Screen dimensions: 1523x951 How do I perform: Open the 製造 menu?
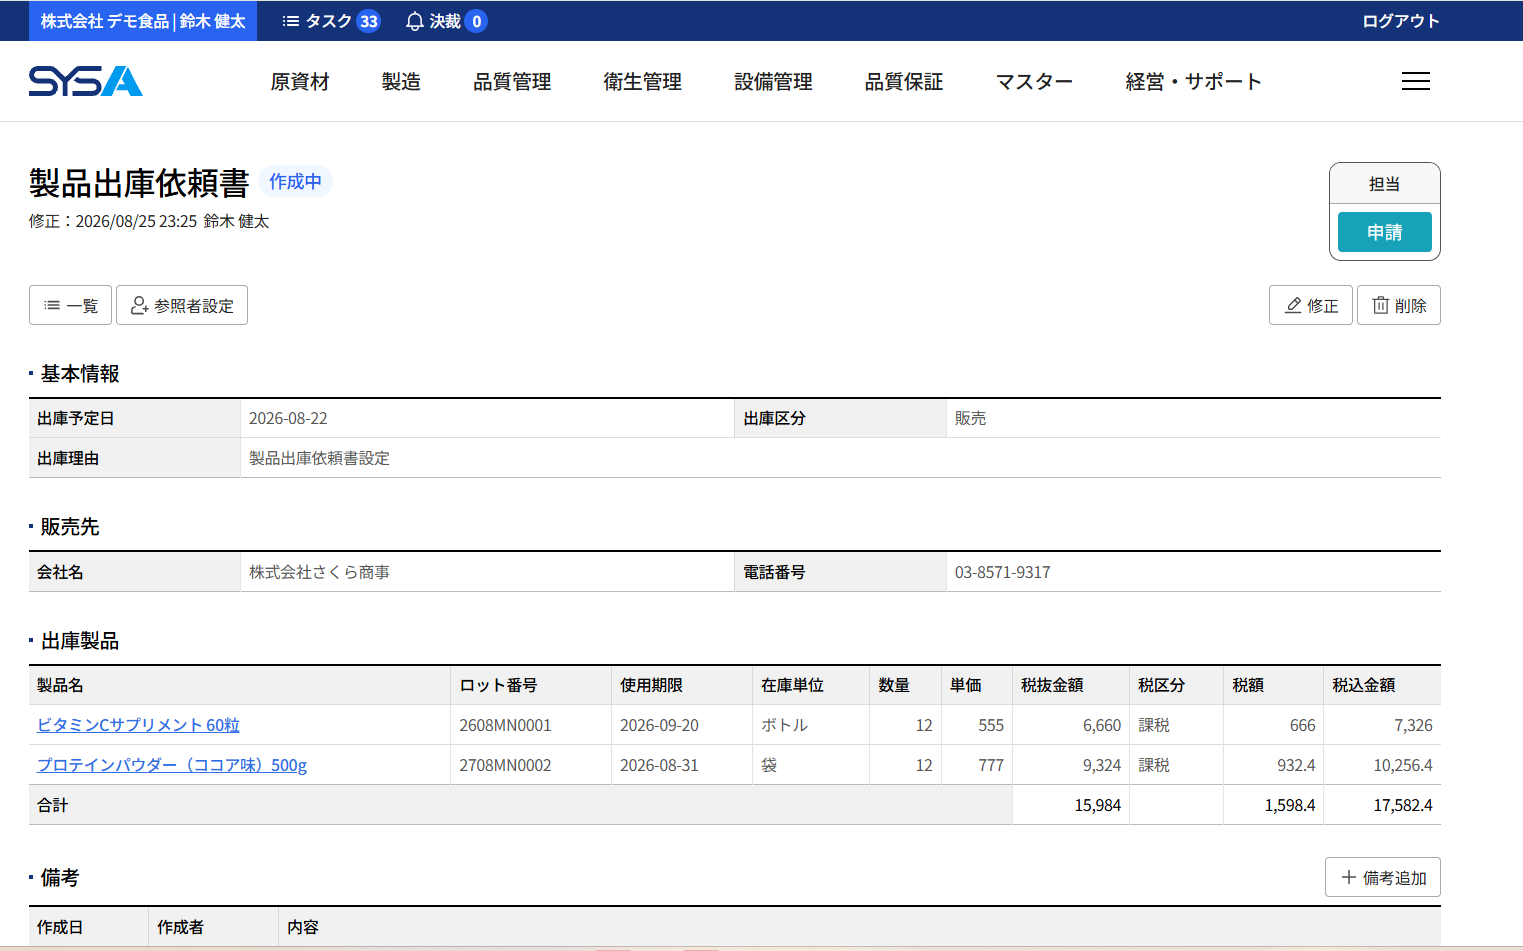(x=401, y=82)
